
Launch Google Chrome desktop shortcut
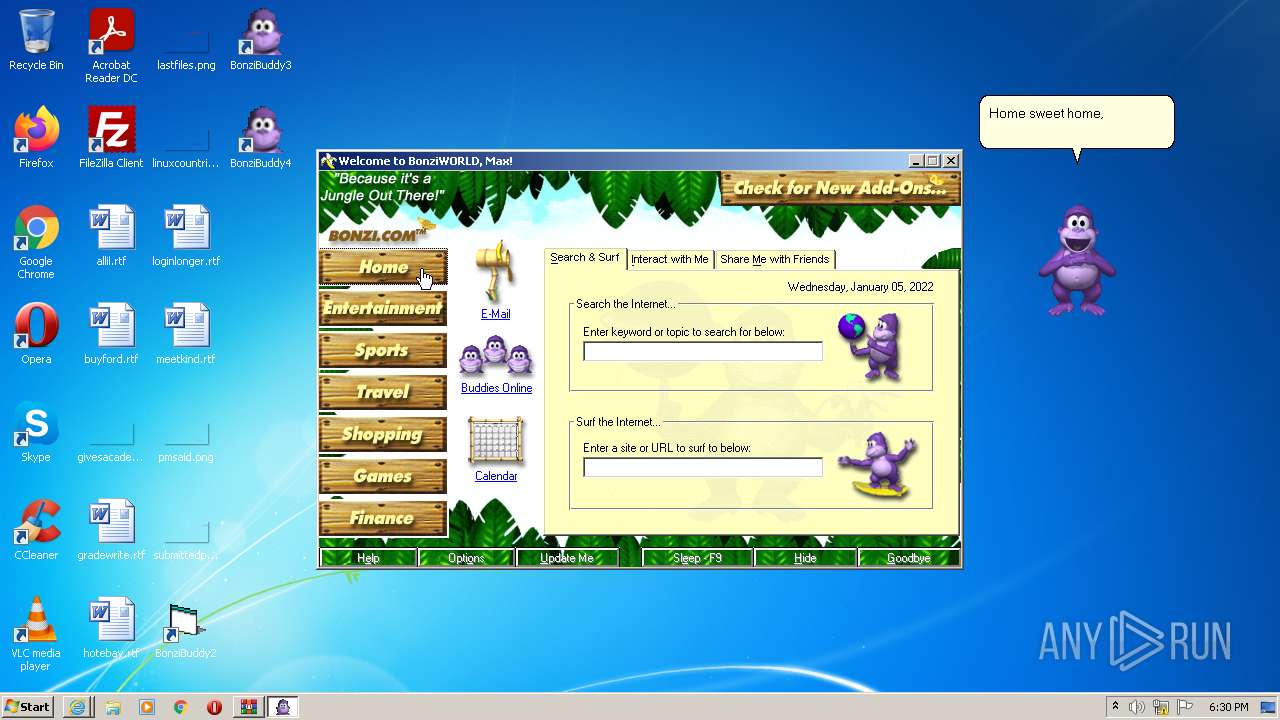36,242
